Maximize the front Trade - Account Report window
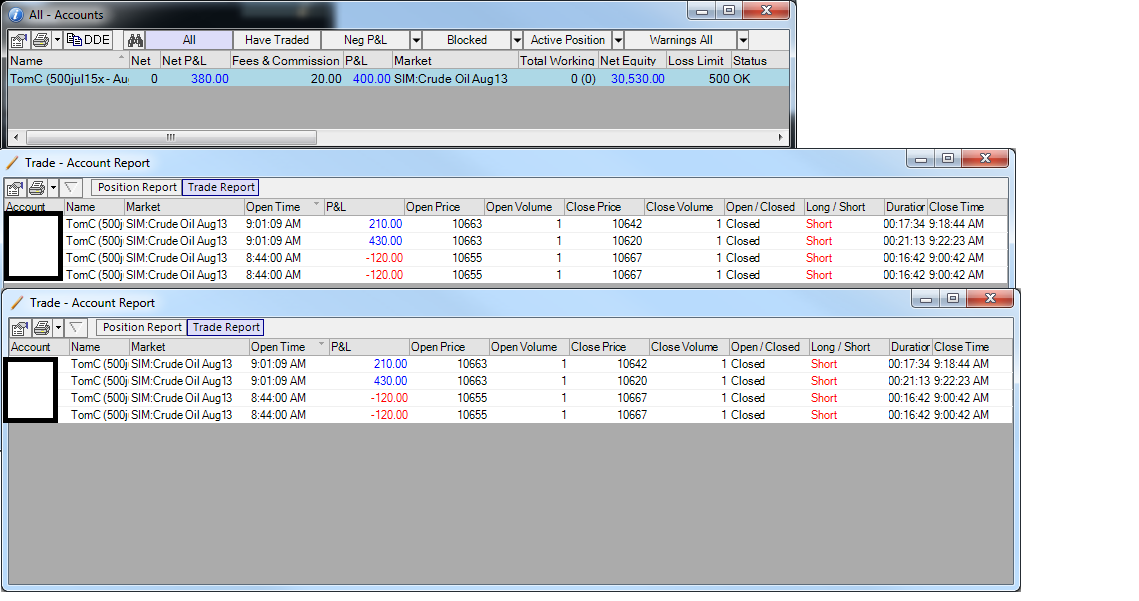The width and height of the screenshot is (1139, 601). (x=953, y=299)
